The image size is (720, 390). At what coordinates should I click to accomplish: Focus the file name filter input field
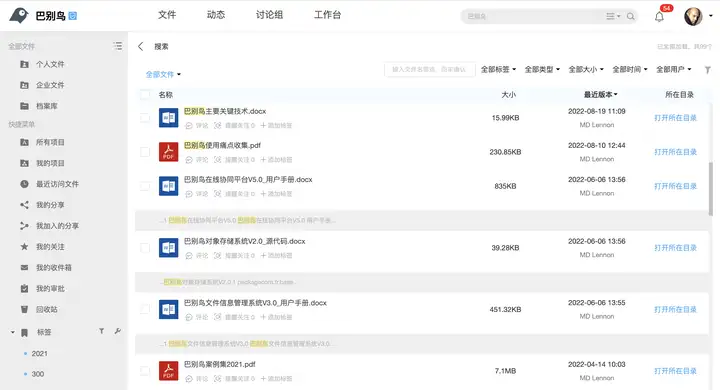coord(429,69)
